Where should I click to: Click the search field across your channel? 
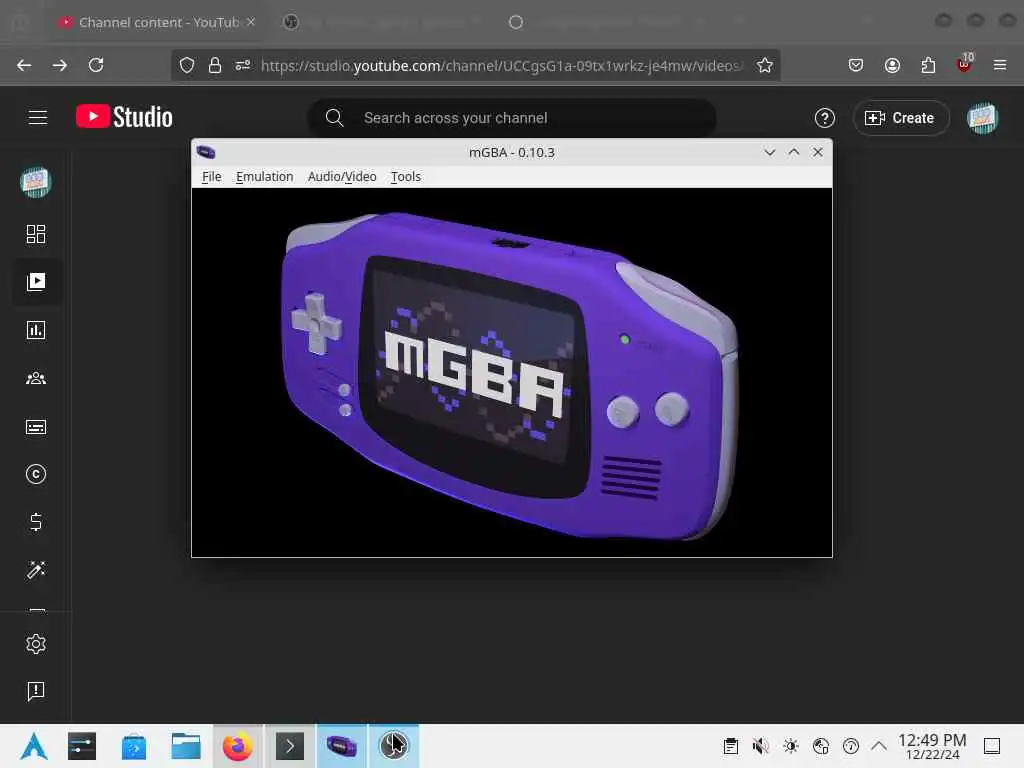[511, 118]
